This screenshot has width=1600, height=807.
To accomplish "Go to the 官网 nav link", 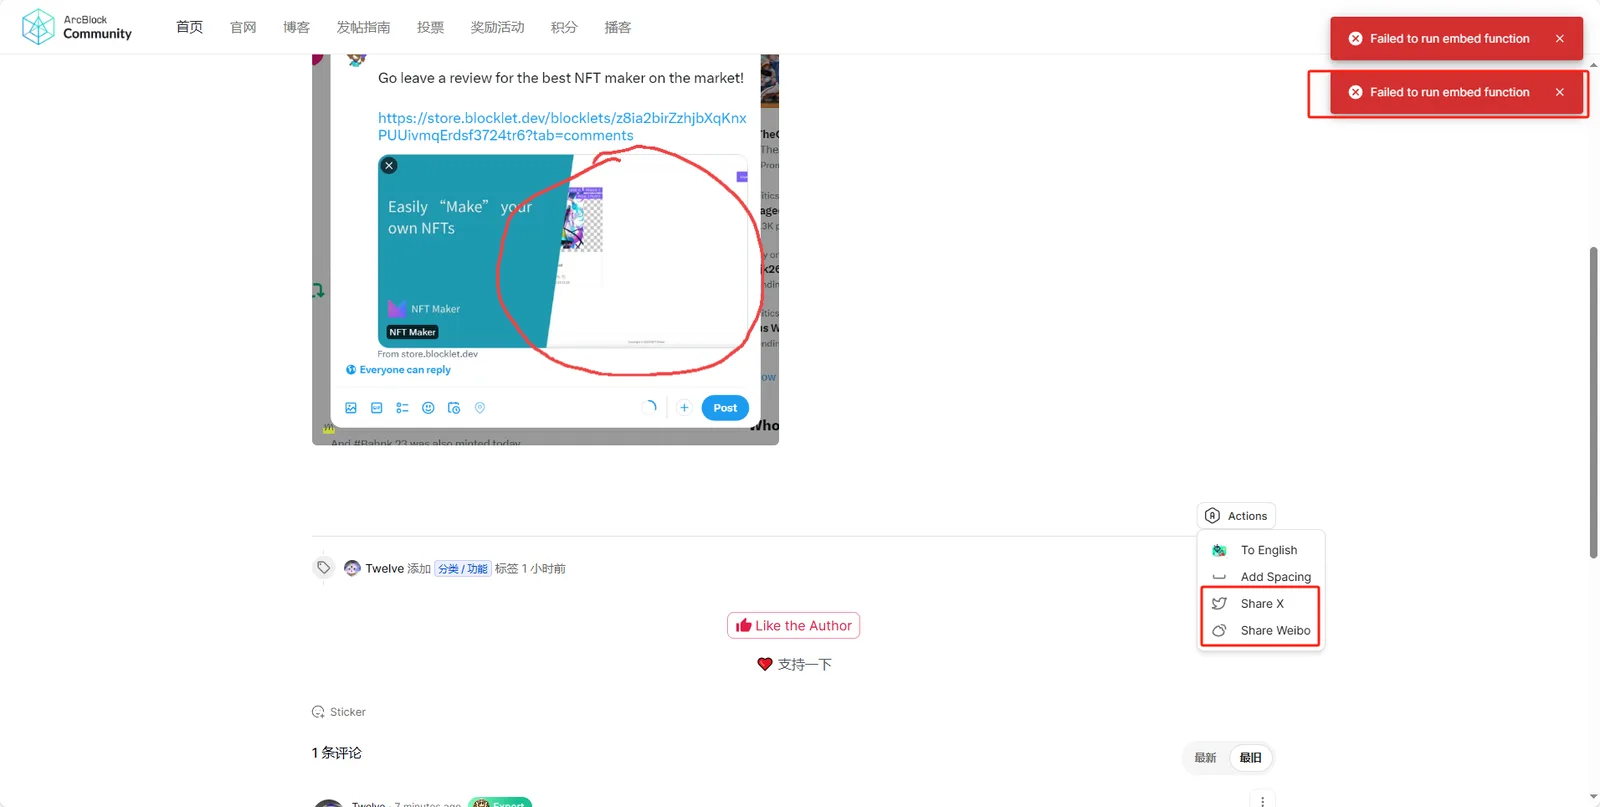I will [x=243, y=27].
